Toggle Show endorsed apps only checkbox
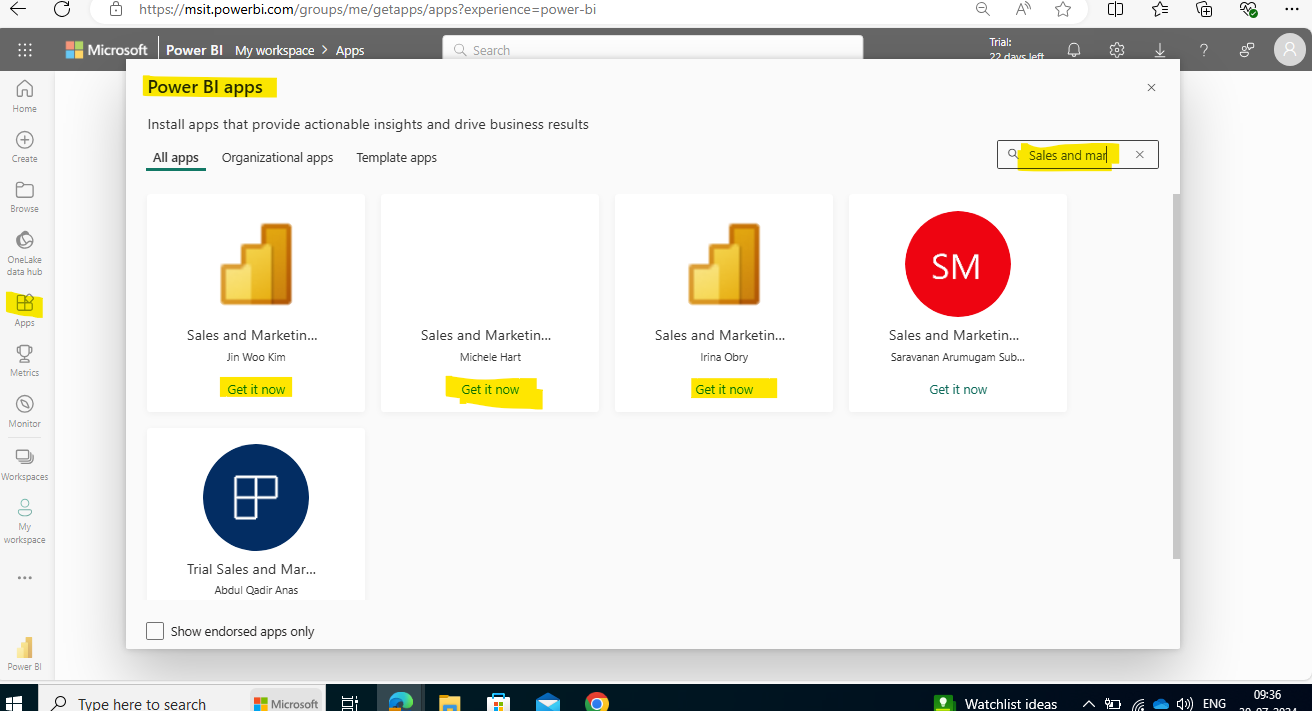This screenshot has width=1312, height=711. 155,631
